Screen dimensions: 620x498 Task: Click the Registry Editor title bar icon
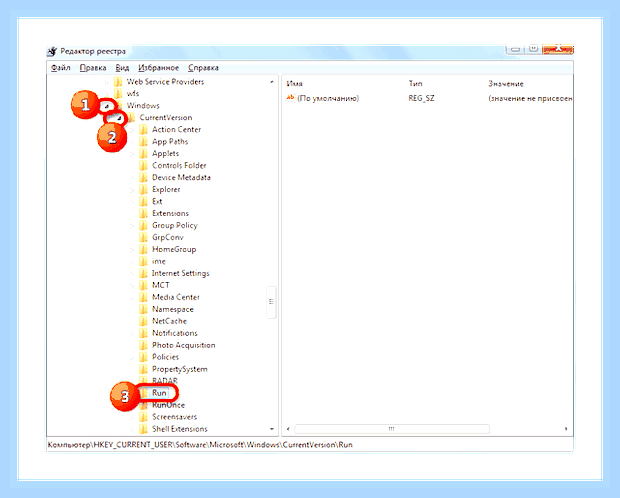(x=52, y=51)
